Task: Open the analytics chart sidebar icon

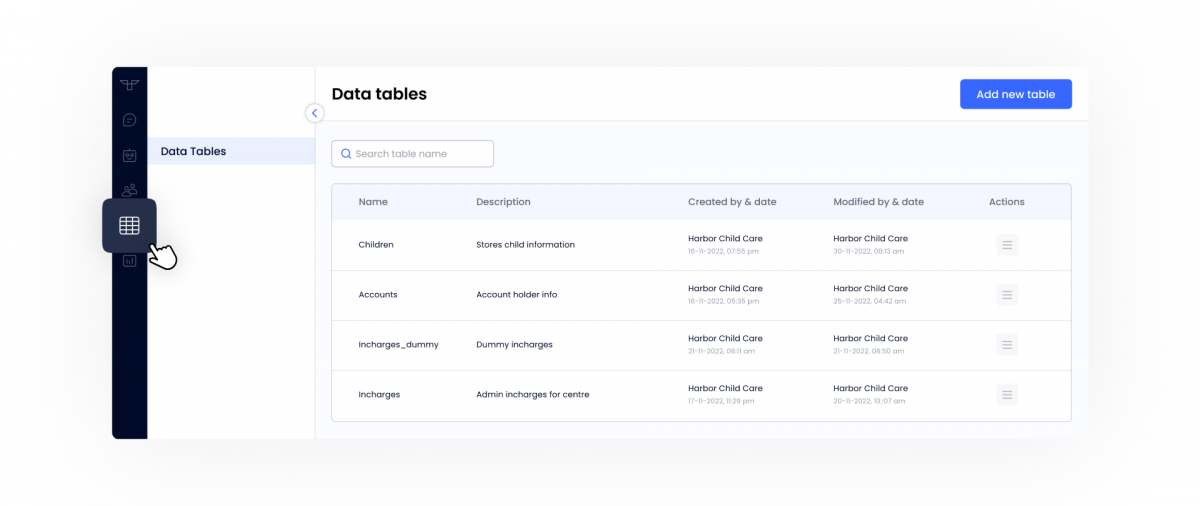Action: (x=129, y=261)
